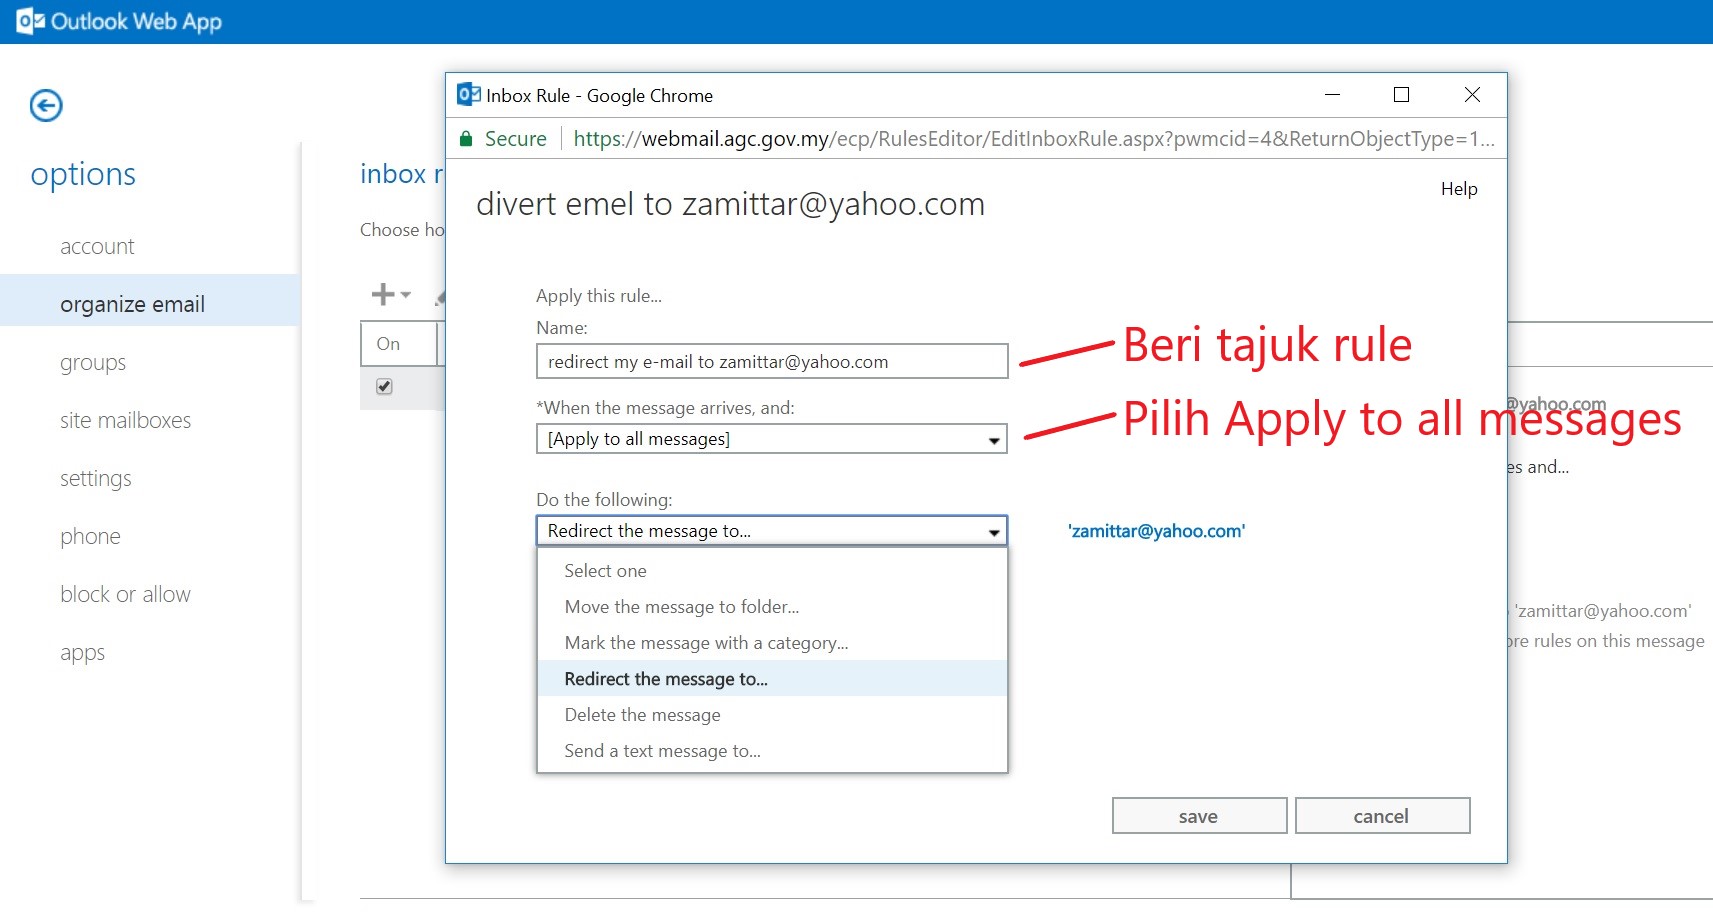
Task: Close the Inbox Rule popup window
Action: click(x=1472, y=95)
